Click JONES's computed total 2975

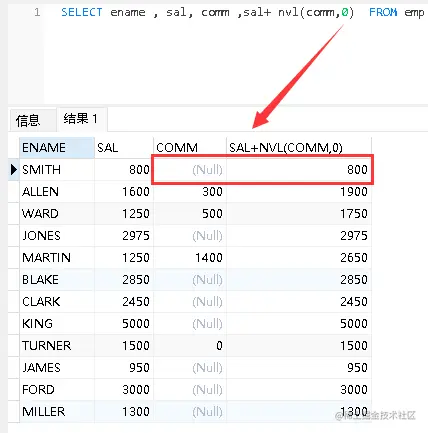point(354,236)
